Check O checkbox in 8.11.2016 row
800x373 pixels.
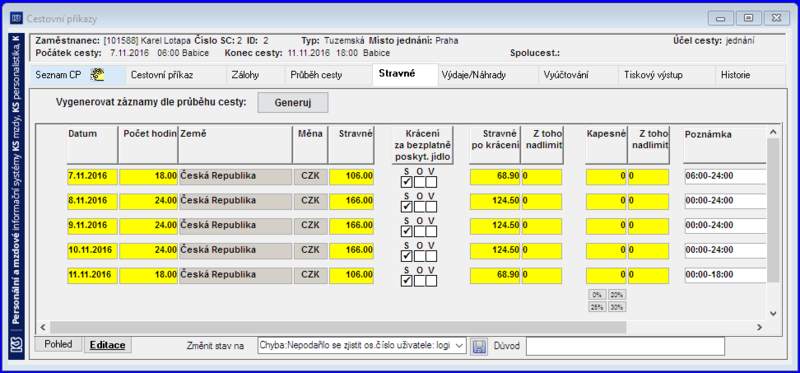419,207
